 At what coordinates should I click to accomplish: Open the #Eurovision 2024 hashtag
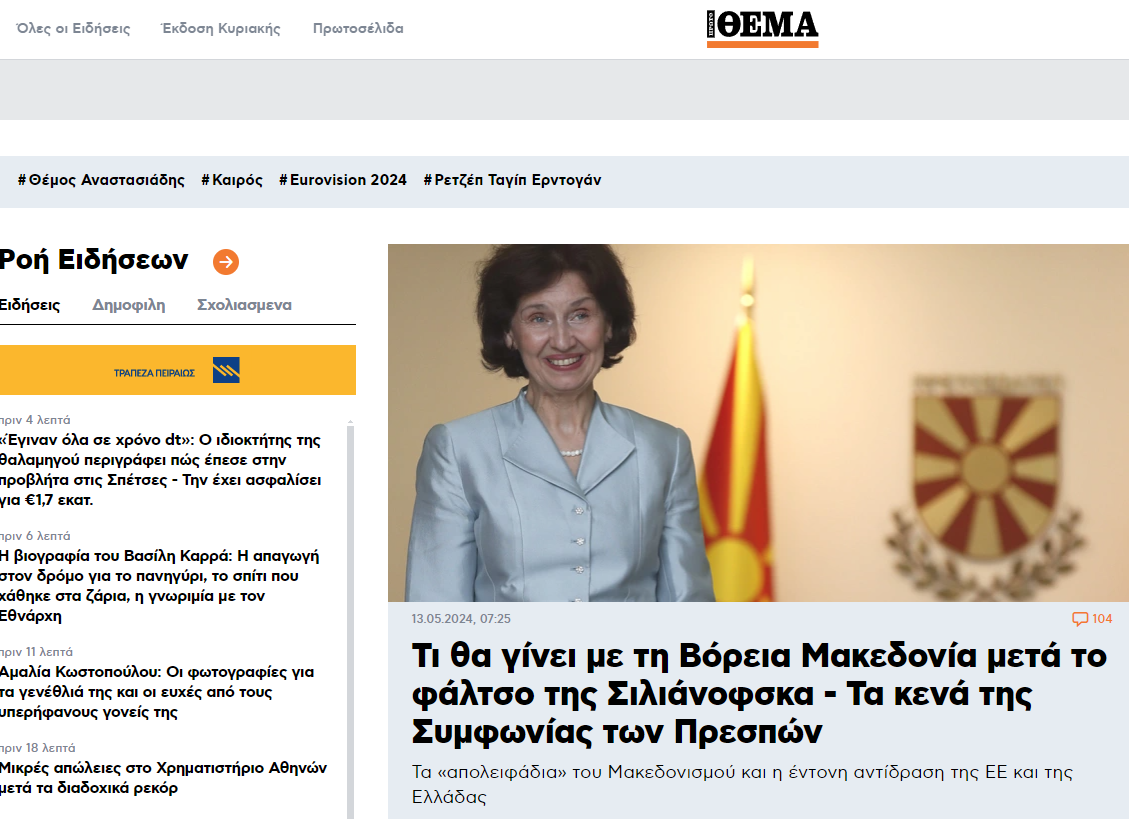(343, 180)
